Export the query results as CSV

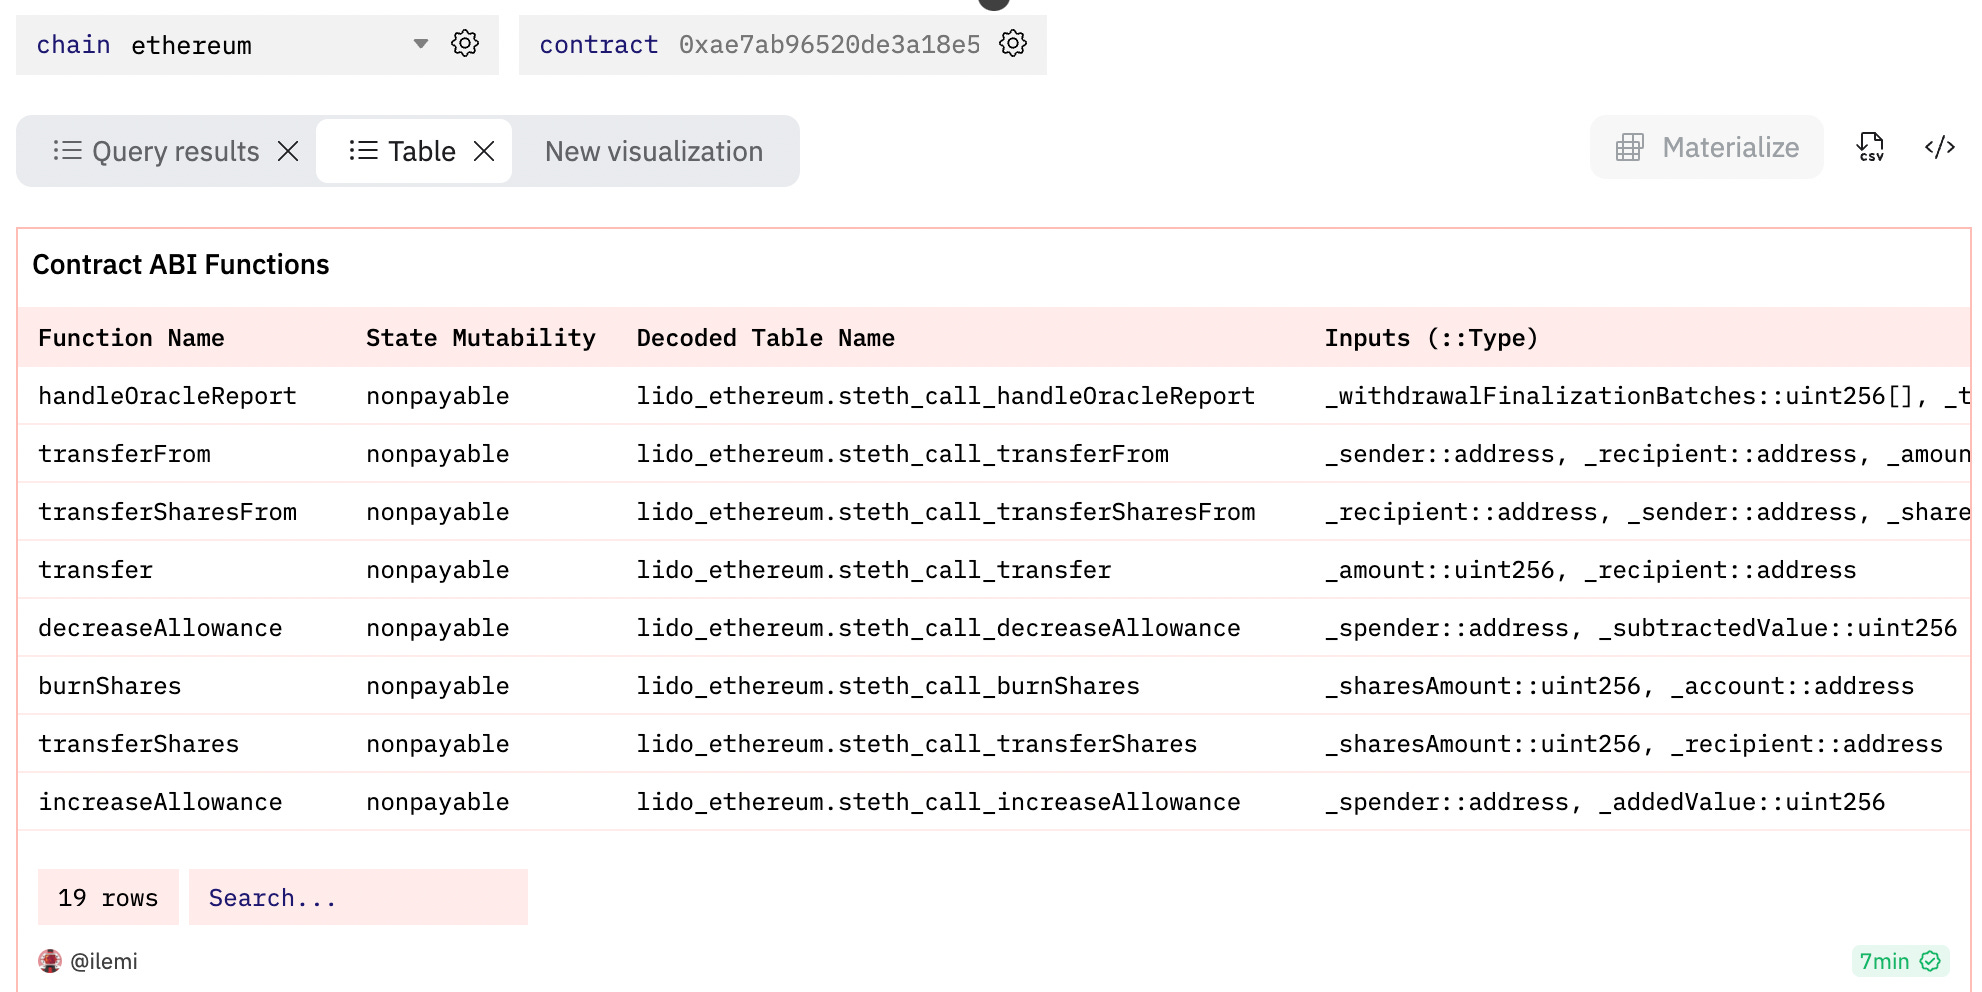(x=1870, y=147)
